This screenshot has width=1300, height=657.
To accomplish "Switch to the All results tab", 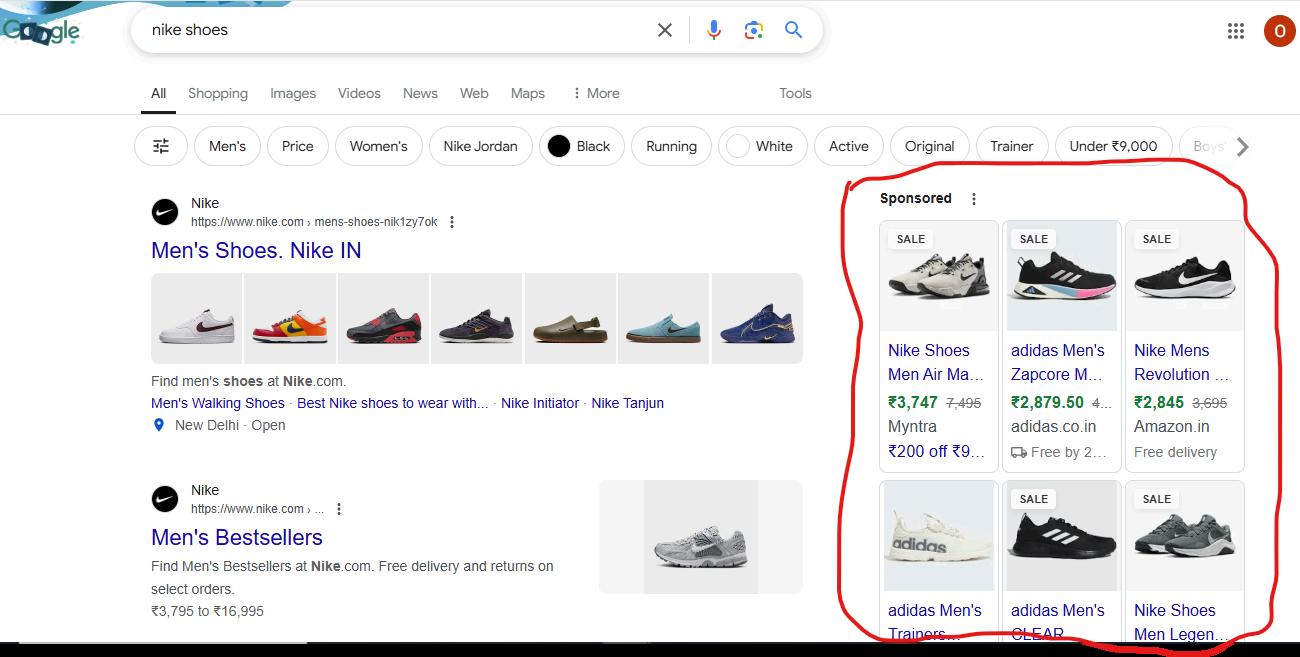I will (x=158, y=93).
